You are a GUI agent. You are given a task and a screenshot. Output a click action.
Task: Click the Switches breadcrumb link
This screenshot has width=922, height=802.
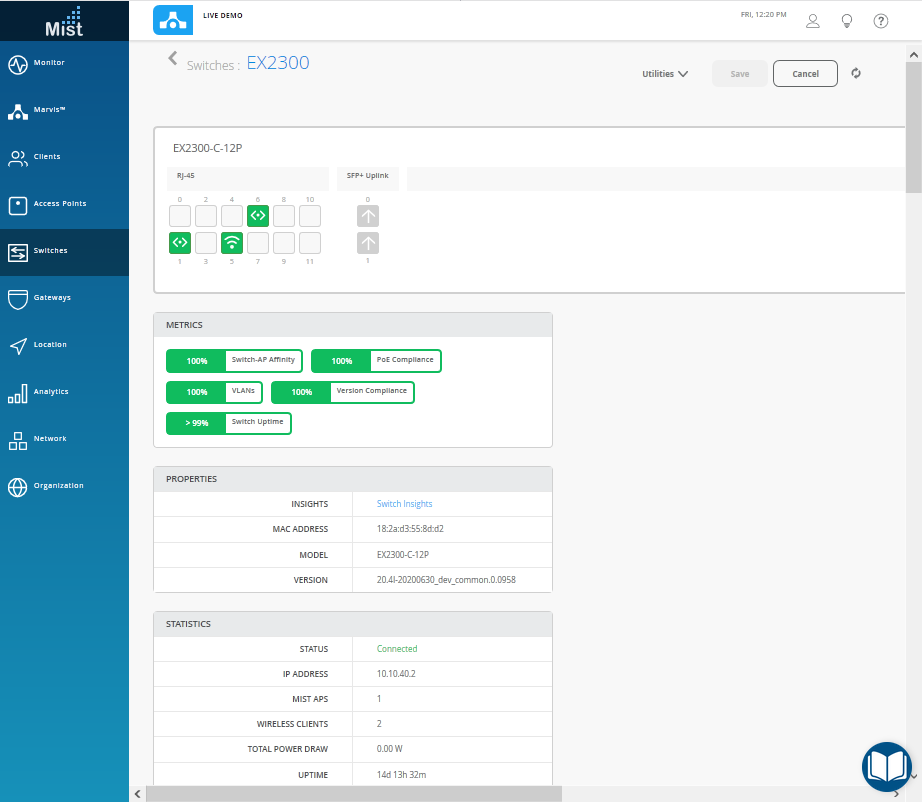point(211,65)
